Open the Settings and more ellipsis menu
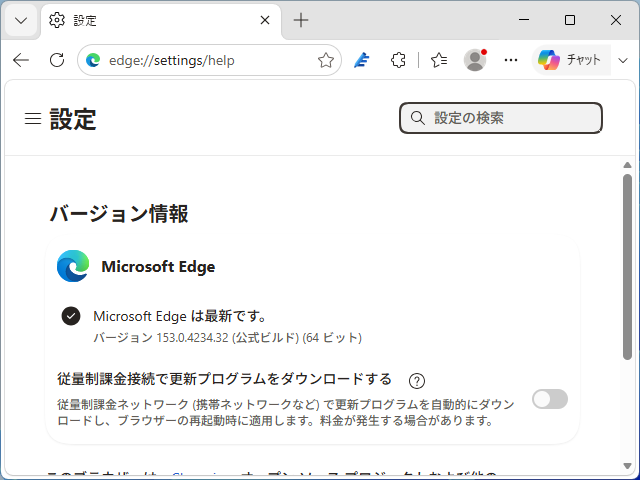 (511, 60)
